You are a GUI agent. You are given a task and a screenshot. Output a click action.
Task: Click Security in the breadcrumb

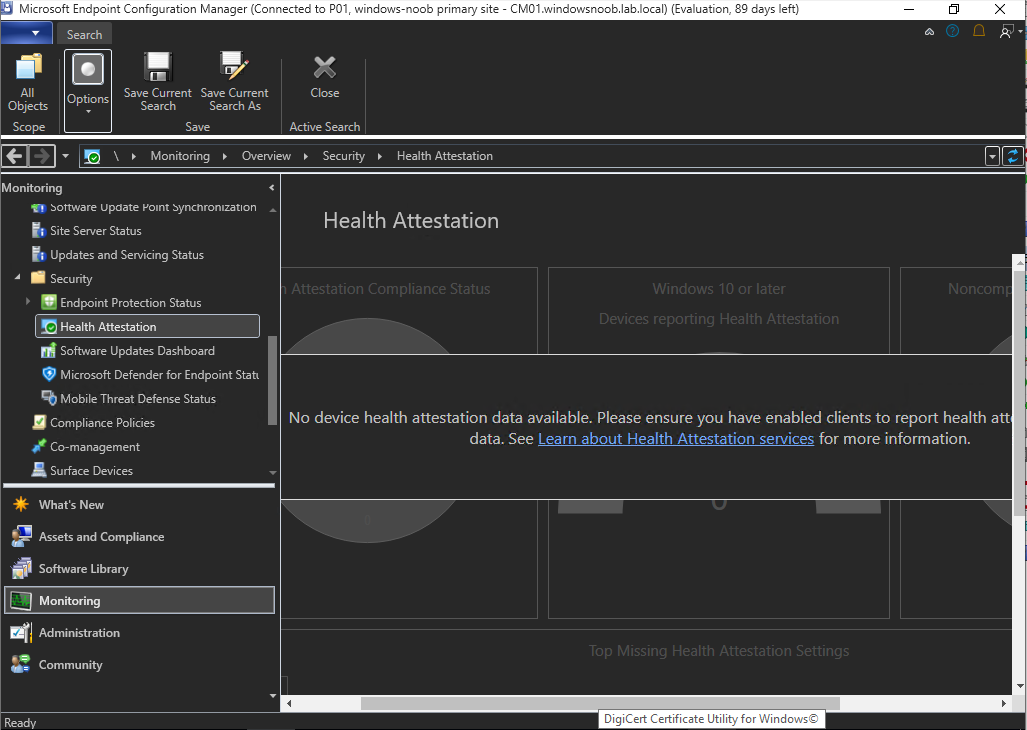coord(343,156)
